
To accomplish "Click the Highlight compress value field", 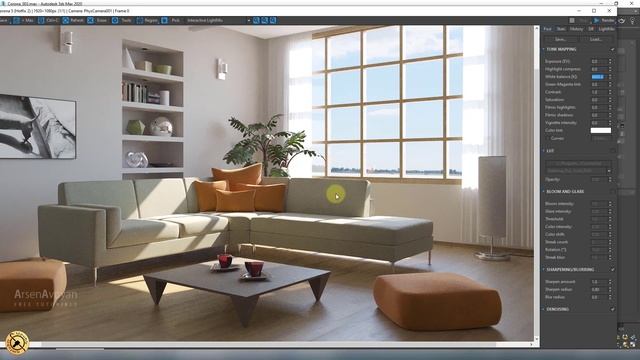I will [x=598, y=69].
